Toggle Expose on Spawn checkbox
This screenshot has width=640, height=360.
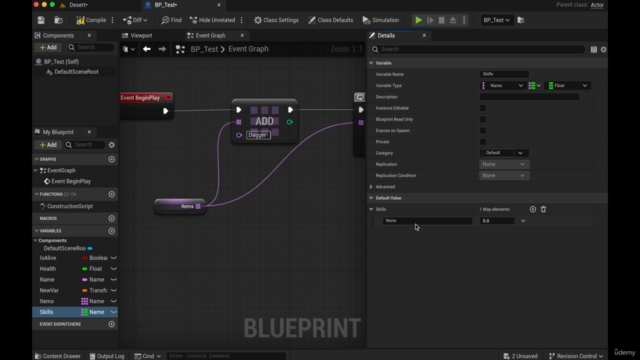(x=483, y=131)
